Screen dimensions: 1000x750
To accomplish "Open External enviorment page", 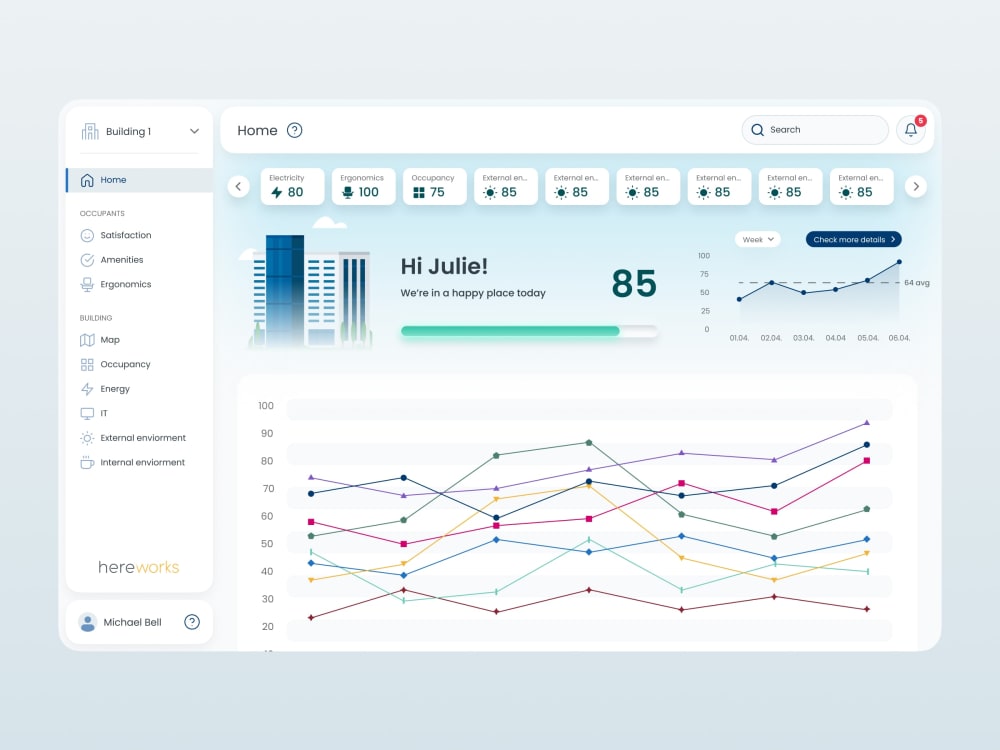I will tap(140, 438).
